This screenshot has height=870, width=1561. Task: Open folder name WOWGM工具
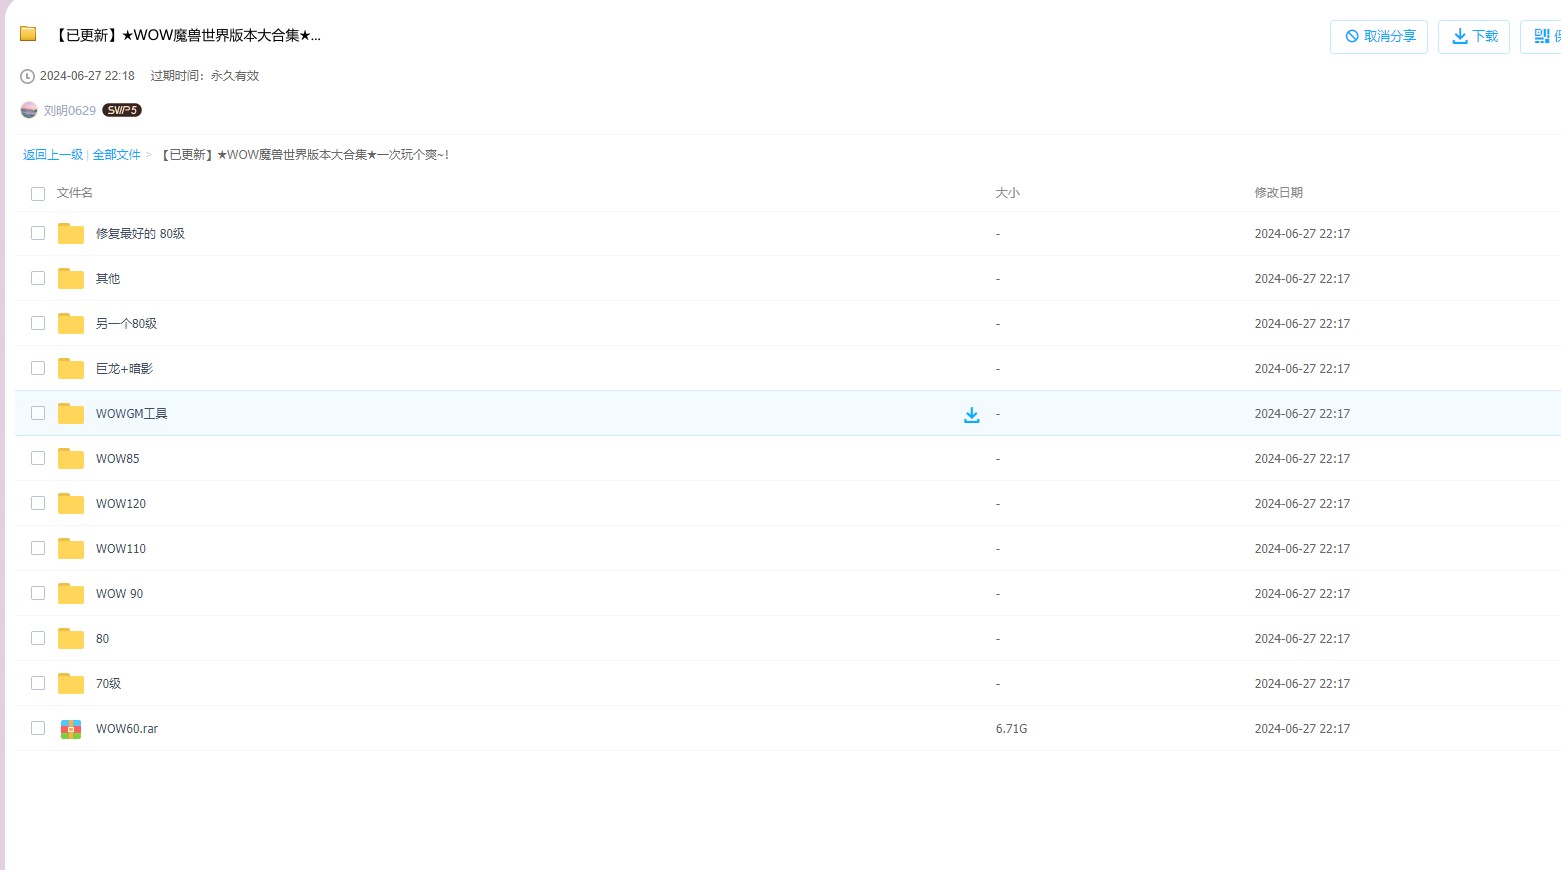coord(132,414)
